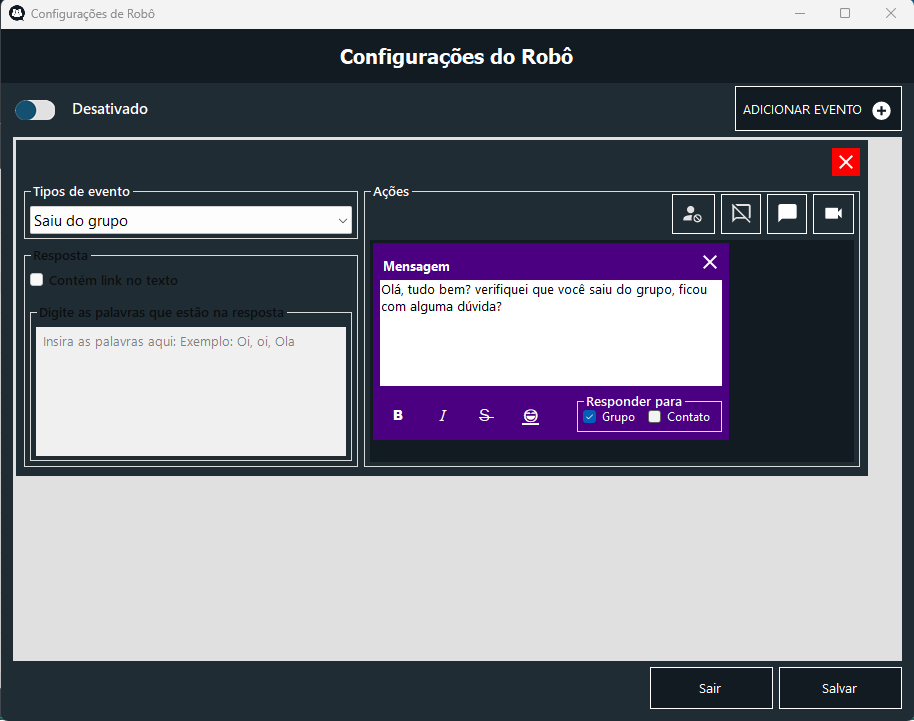The width and height of the screenshot is (914, 721).
Task: Apply bold formatting to the message
Action: [398, 416]
